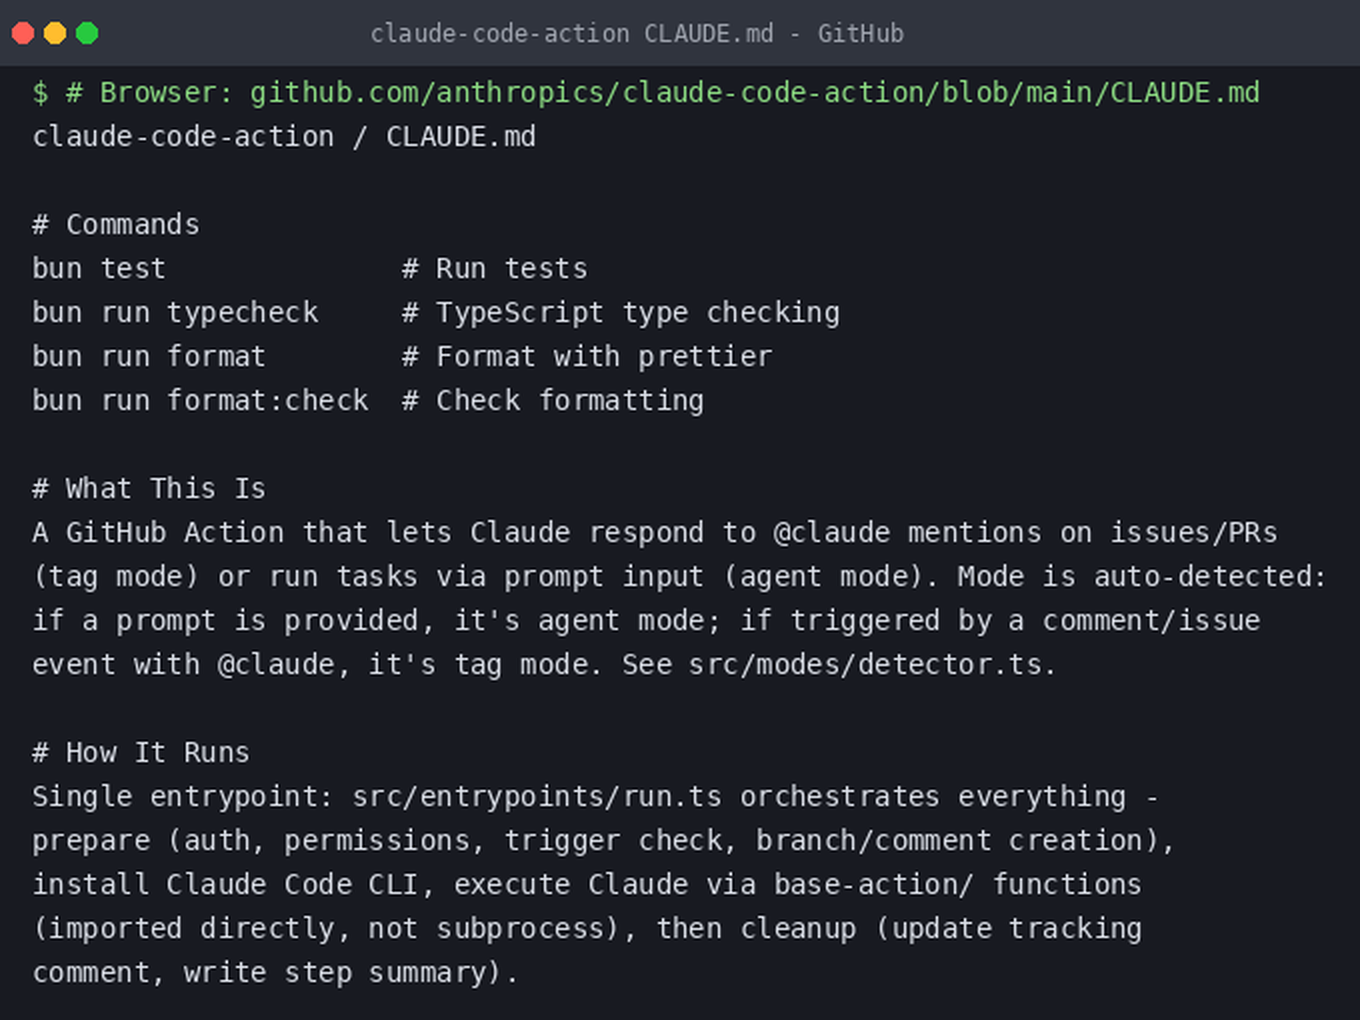Viewport: 1360px width, 1020px height.
Task: Click the '# What This Is' heading
Action: point(149,488)
